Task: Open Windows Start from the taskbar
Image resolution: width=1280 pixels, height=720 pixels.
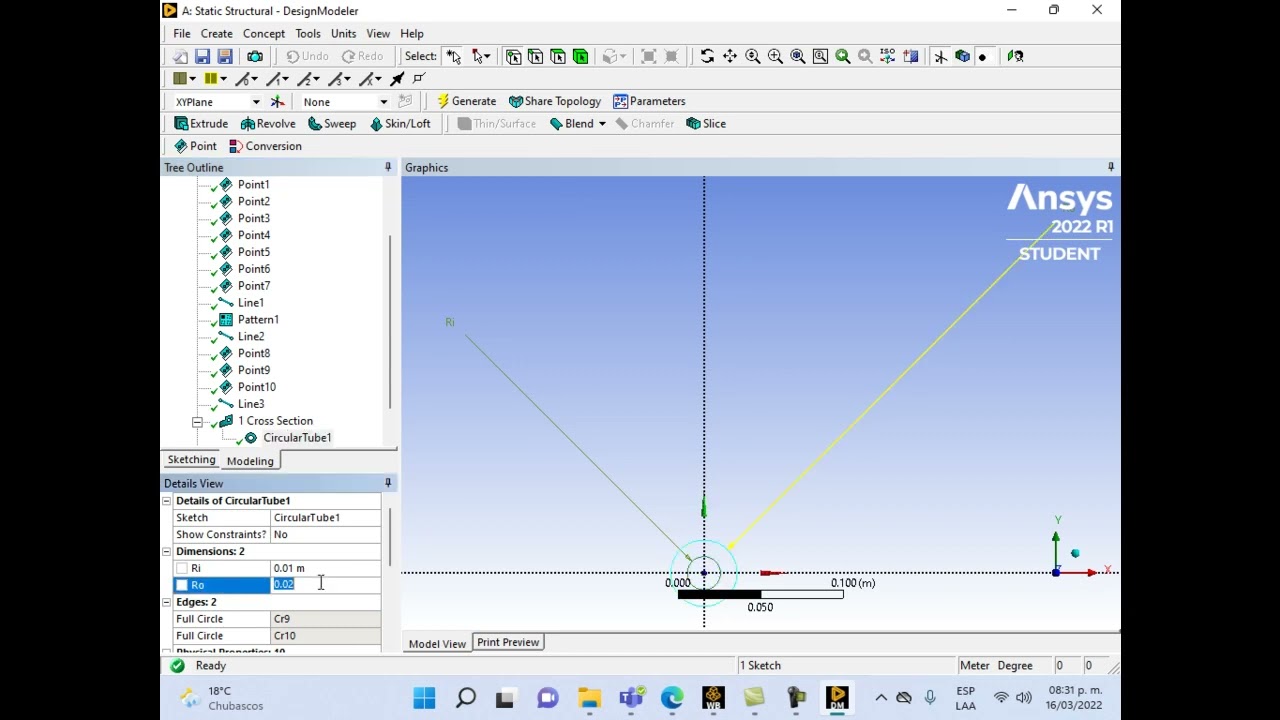Action: click(424, 697)
